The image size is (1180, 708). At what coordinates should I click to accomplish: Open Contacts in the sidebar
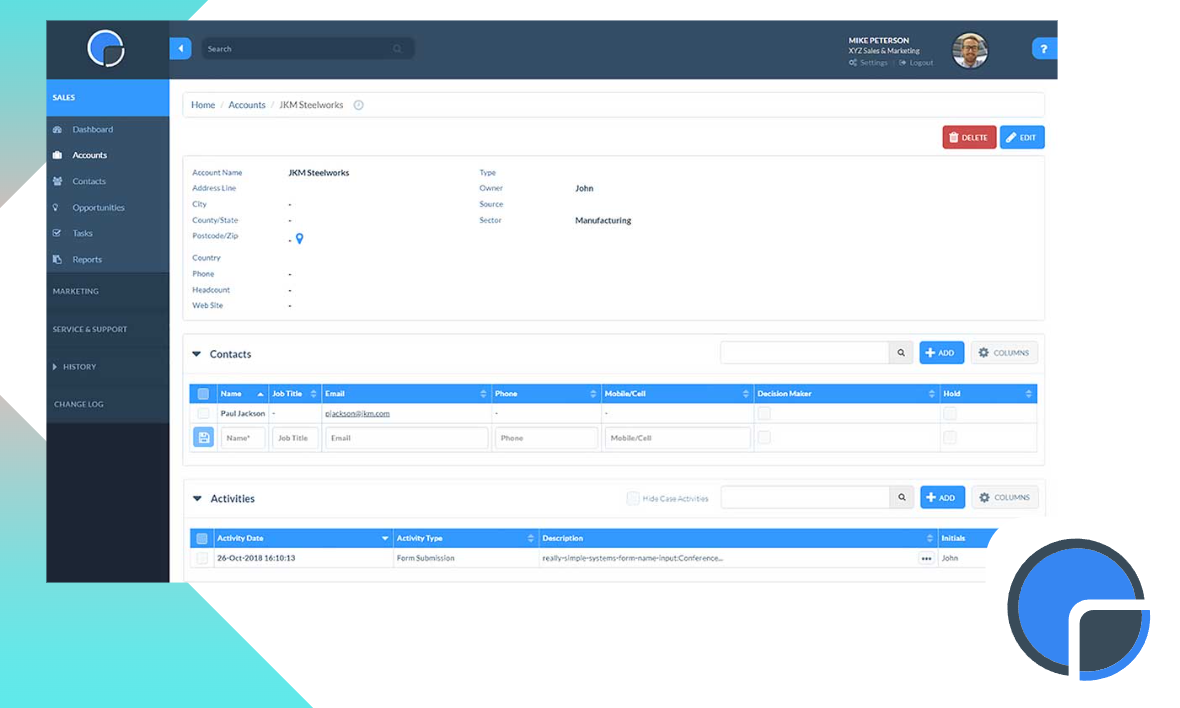[x=89, y=181]
